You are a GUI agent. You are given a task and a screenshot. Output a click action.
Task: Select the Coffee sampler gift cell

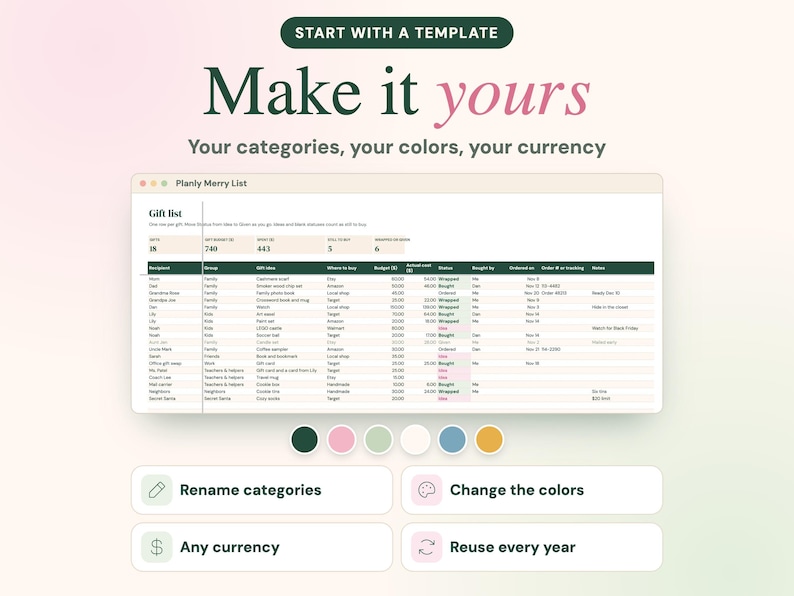[272, 349]
